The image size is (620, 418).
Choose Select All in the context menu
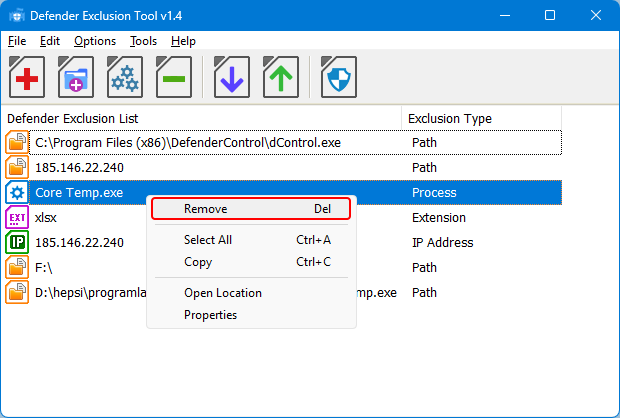click(208, 240)
